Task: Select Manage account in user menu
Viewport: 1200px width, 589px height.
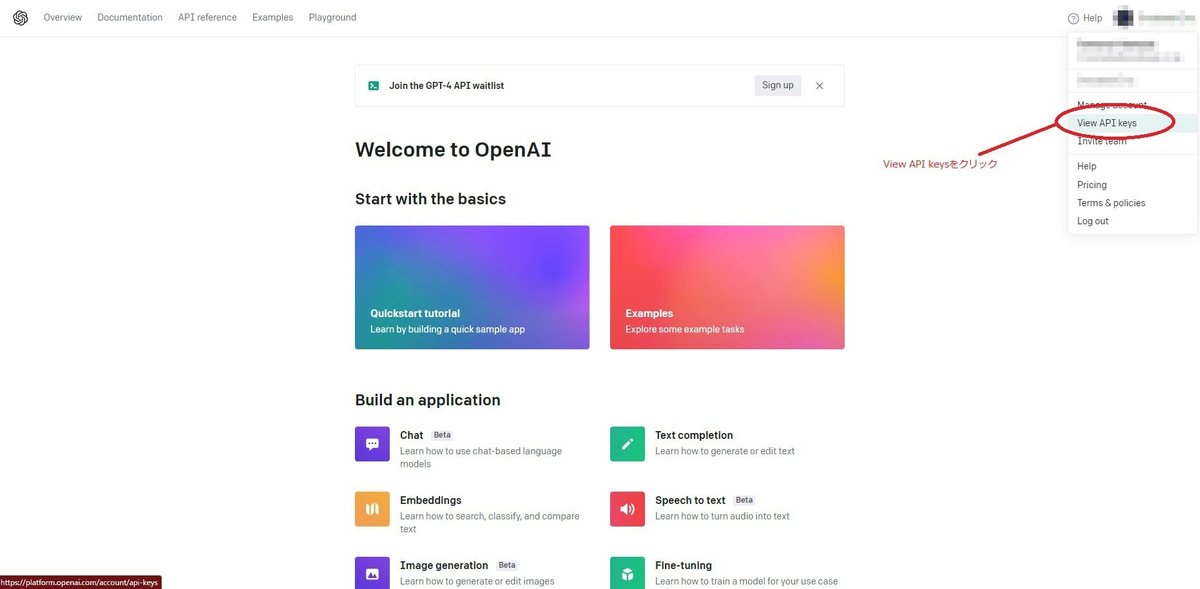Action: tap(1132, 105)
